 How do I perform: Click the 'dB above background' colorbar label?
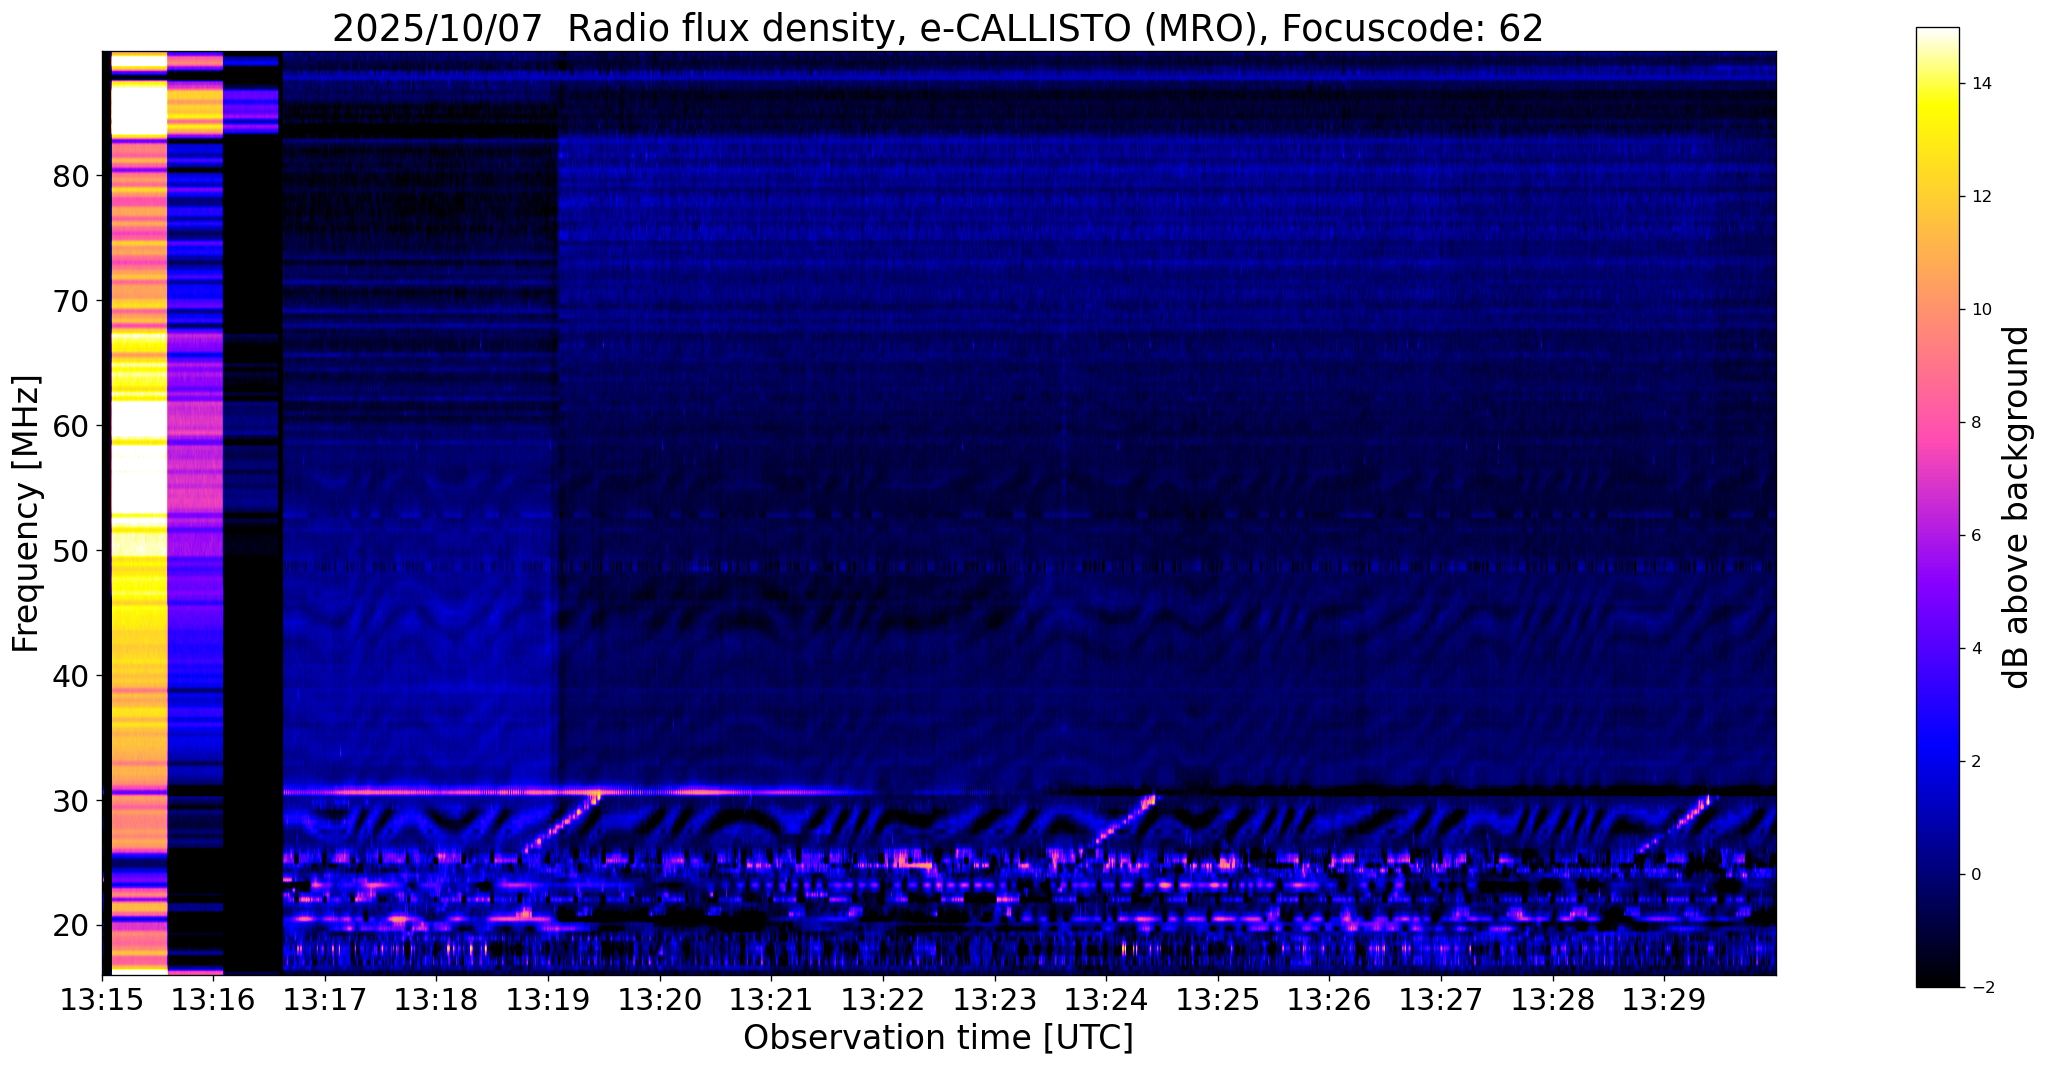pyautogui.click(x=2016, y=507)
